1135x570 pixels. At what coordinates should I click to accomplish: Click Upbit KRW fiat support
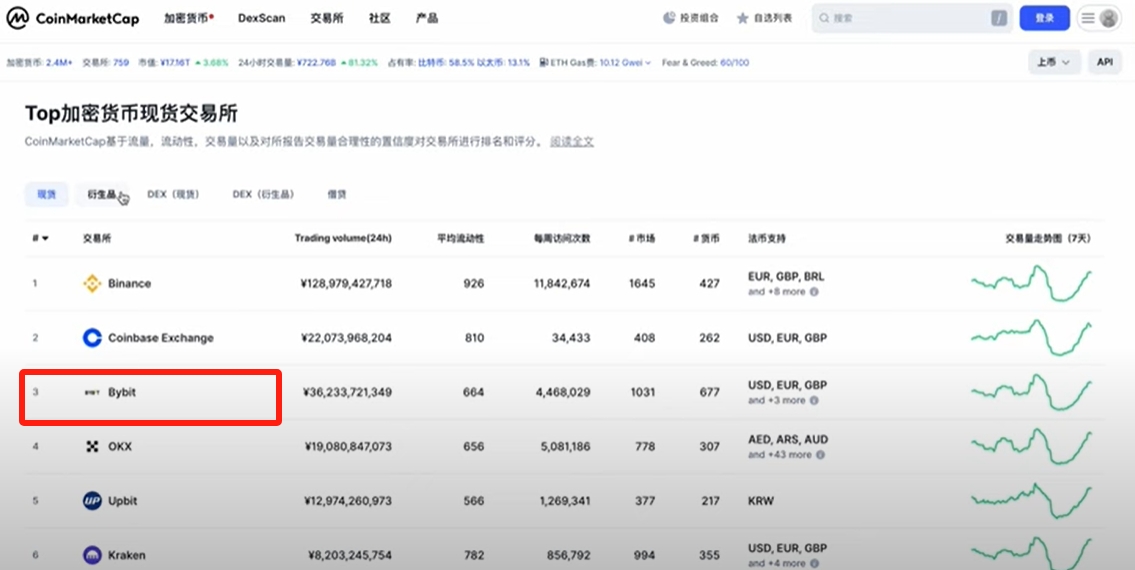(x=761, y=501)
